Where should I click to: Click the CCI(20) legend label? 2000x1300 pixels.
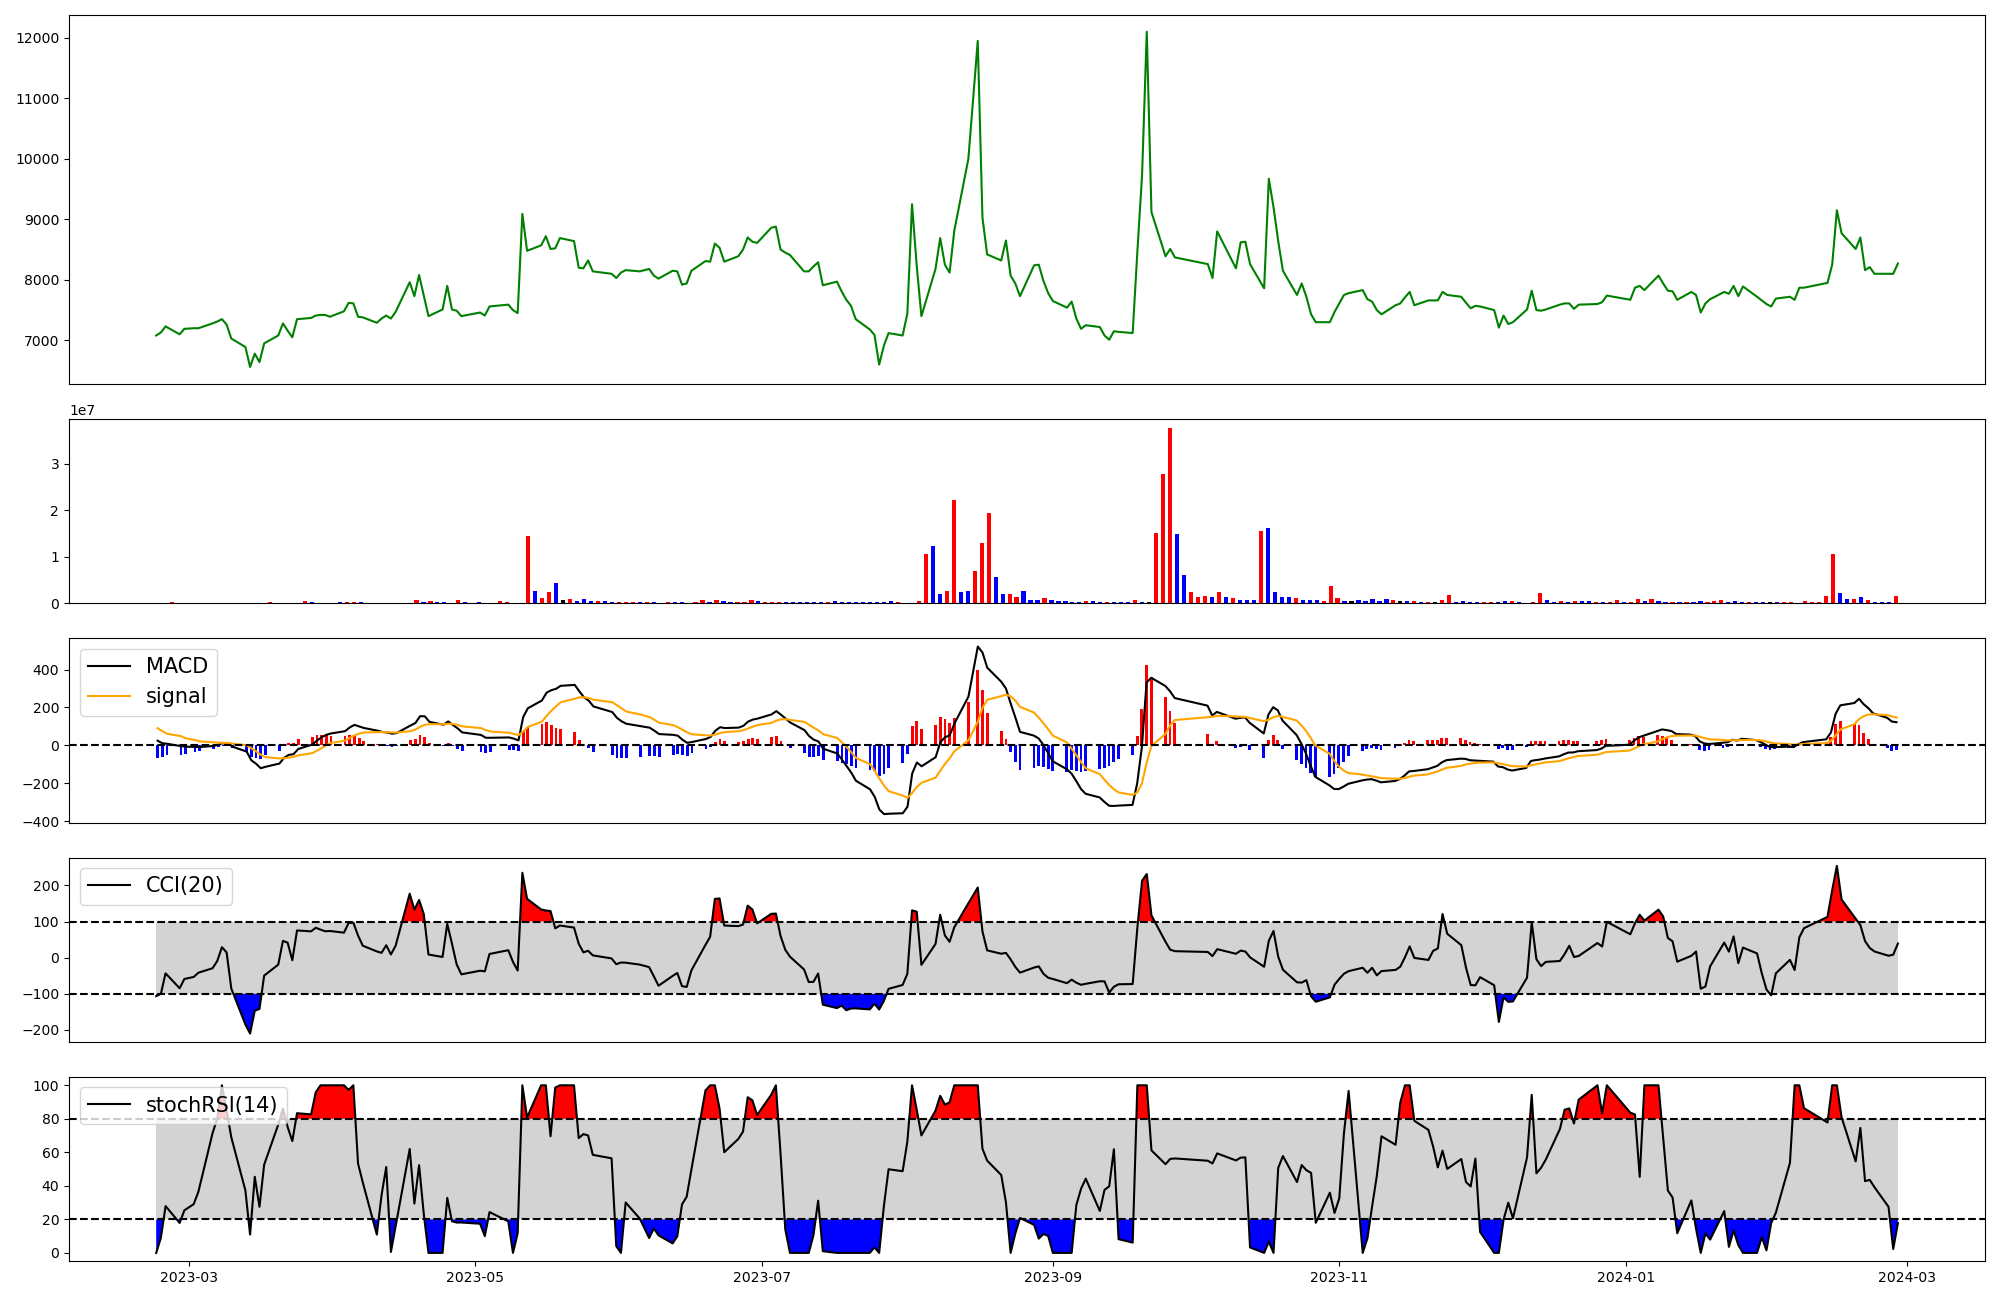pos(183,885)
